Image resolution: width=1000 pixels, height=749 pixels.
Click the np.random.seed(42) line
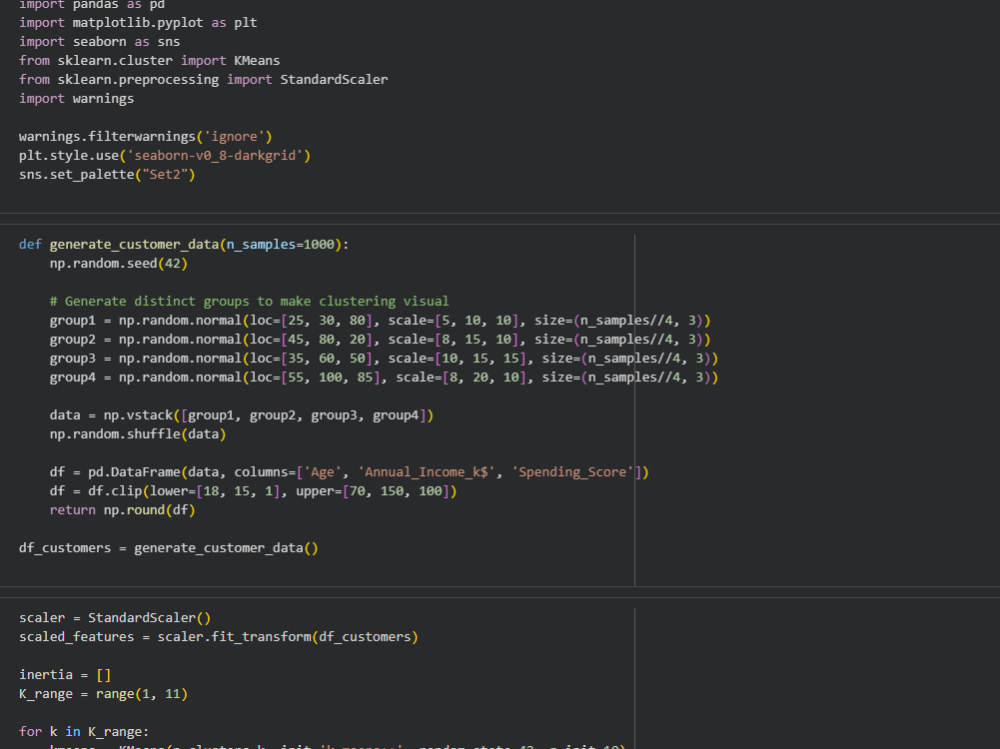119,263
